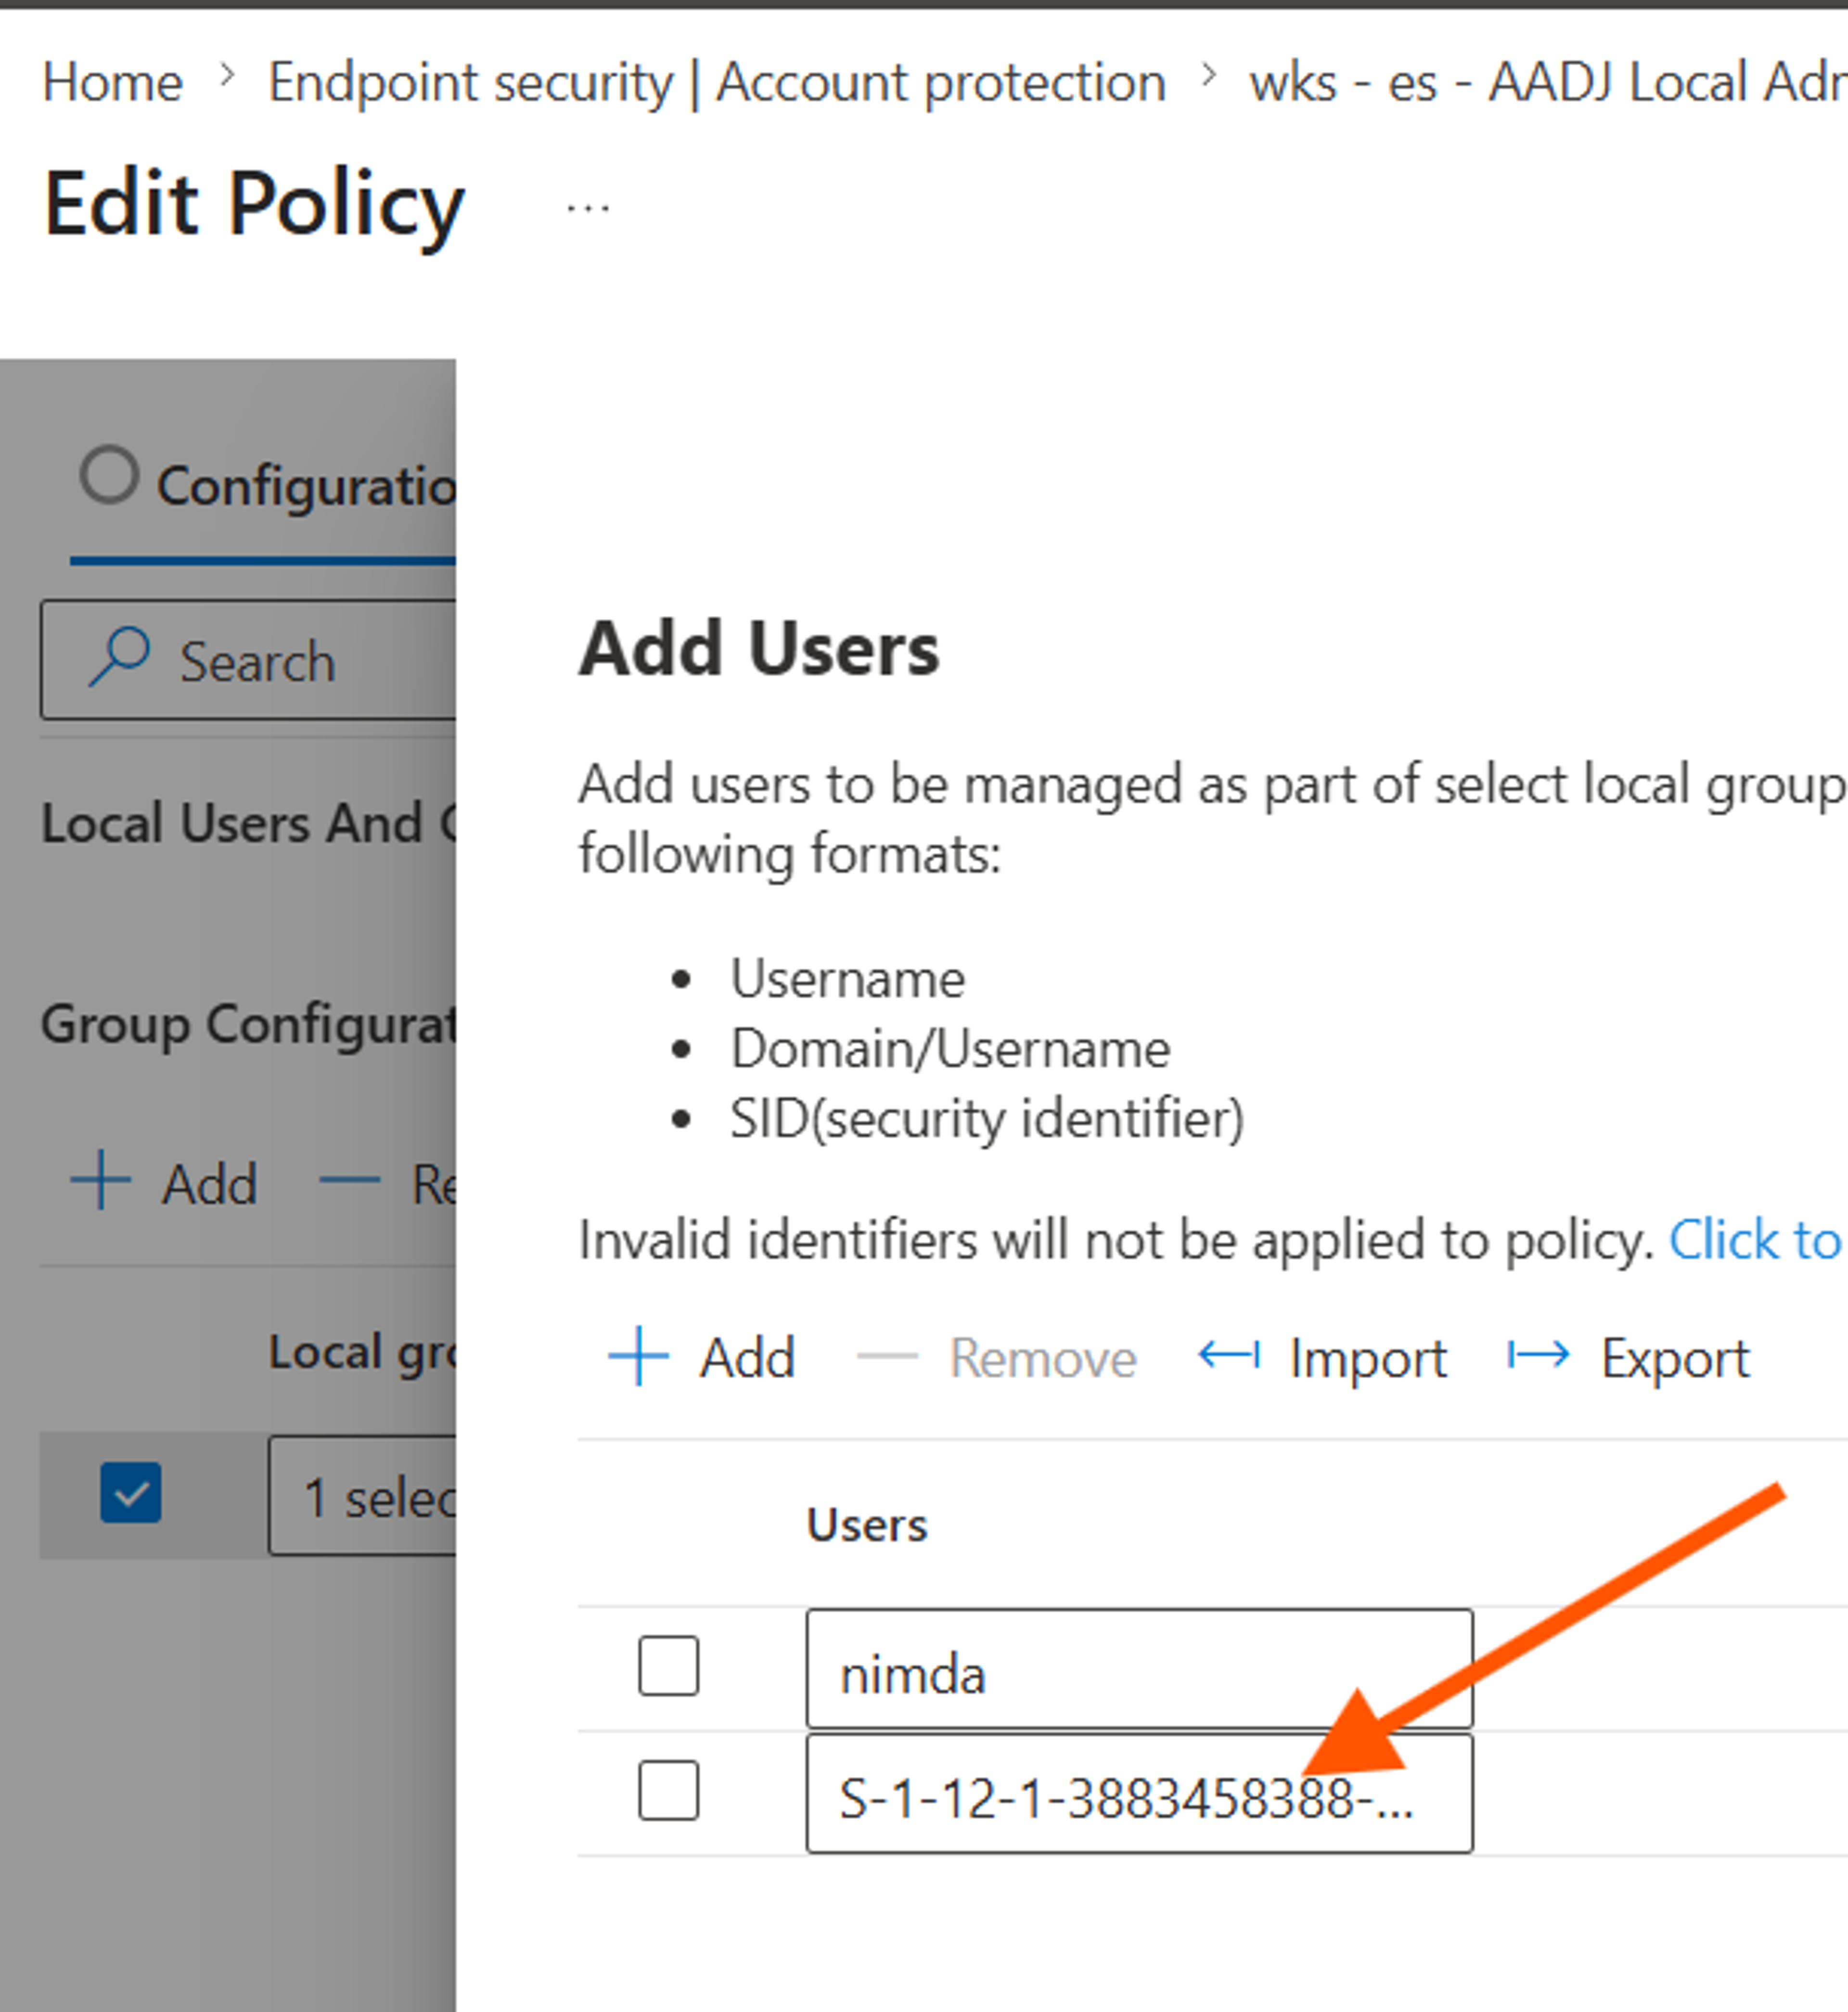Viewport: 1848px width, 2012px height.
Task: Click the 'Username' bullet text
Action: pos(847,978)
